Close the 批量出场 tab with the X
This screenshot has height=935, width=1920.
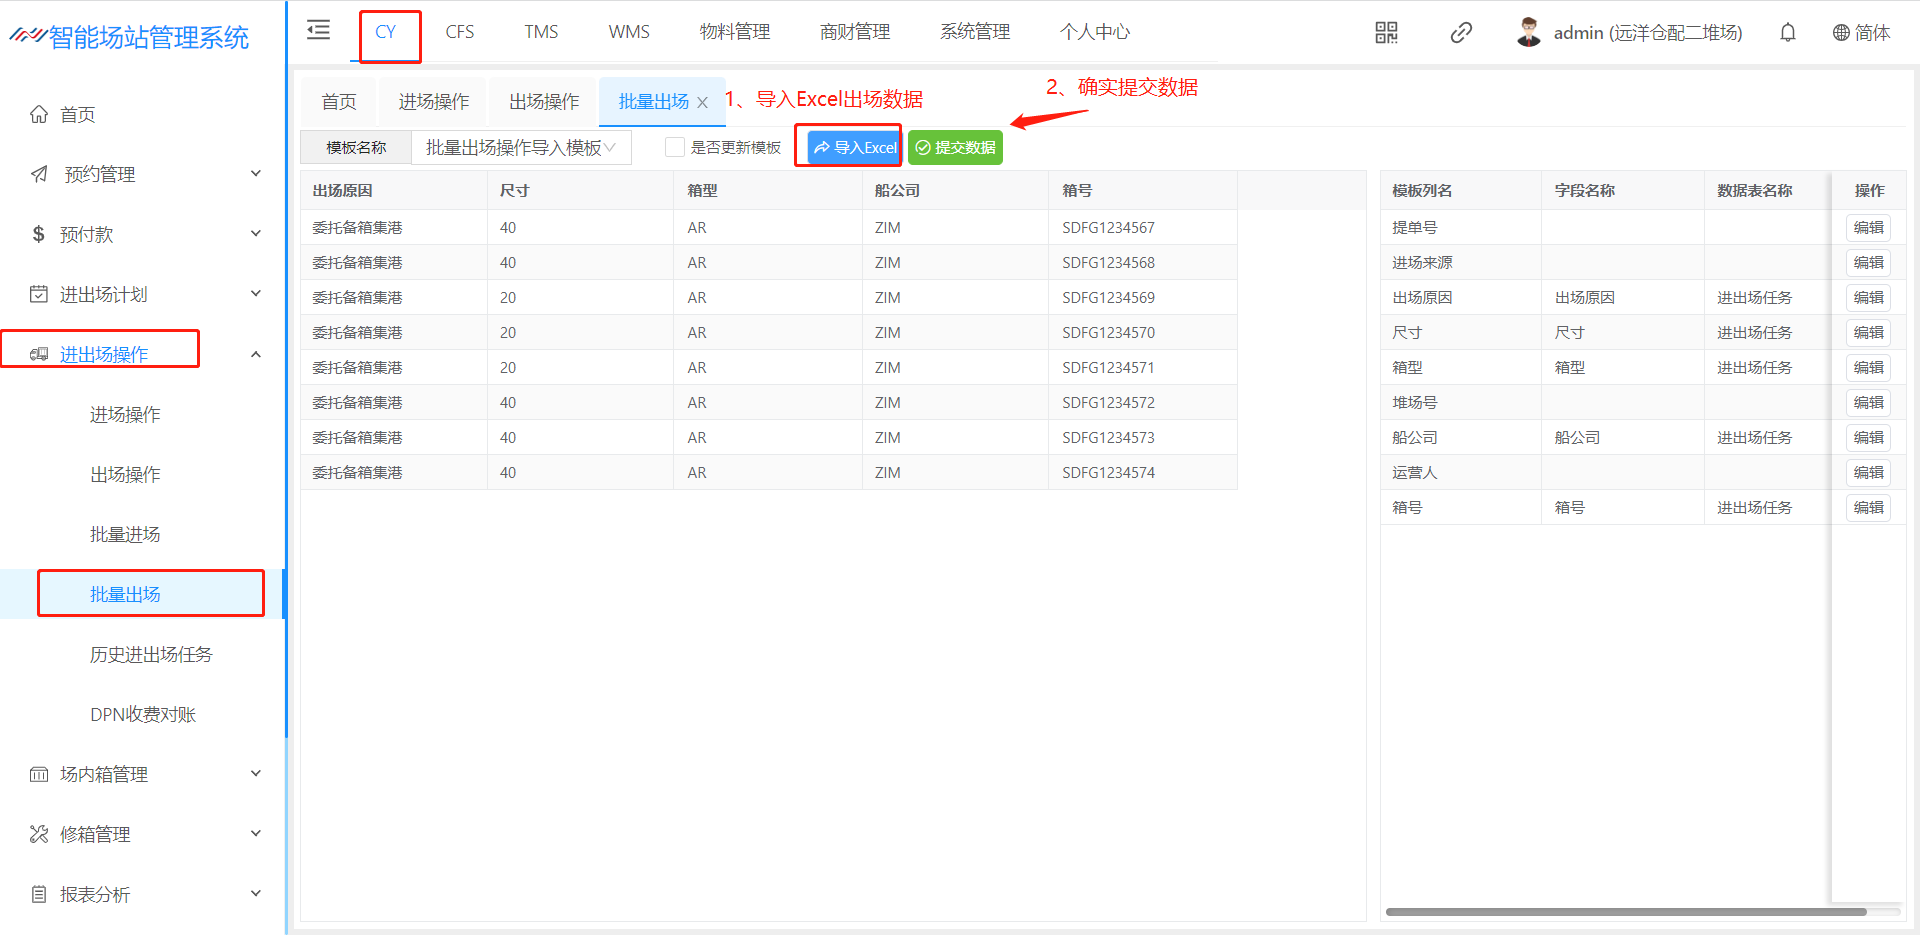coord(703,102)
